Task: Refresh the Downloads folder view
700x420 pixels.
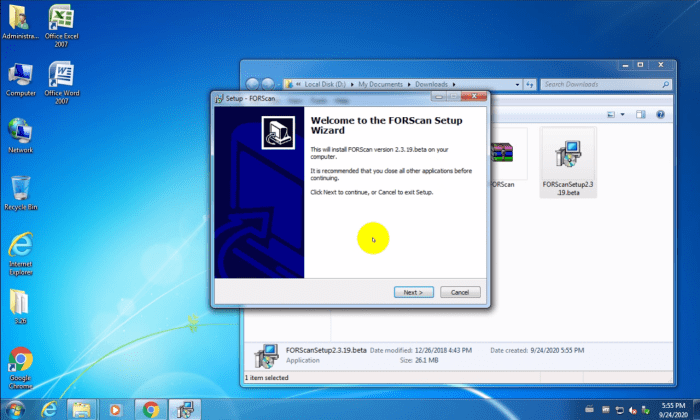Action: 529,84
